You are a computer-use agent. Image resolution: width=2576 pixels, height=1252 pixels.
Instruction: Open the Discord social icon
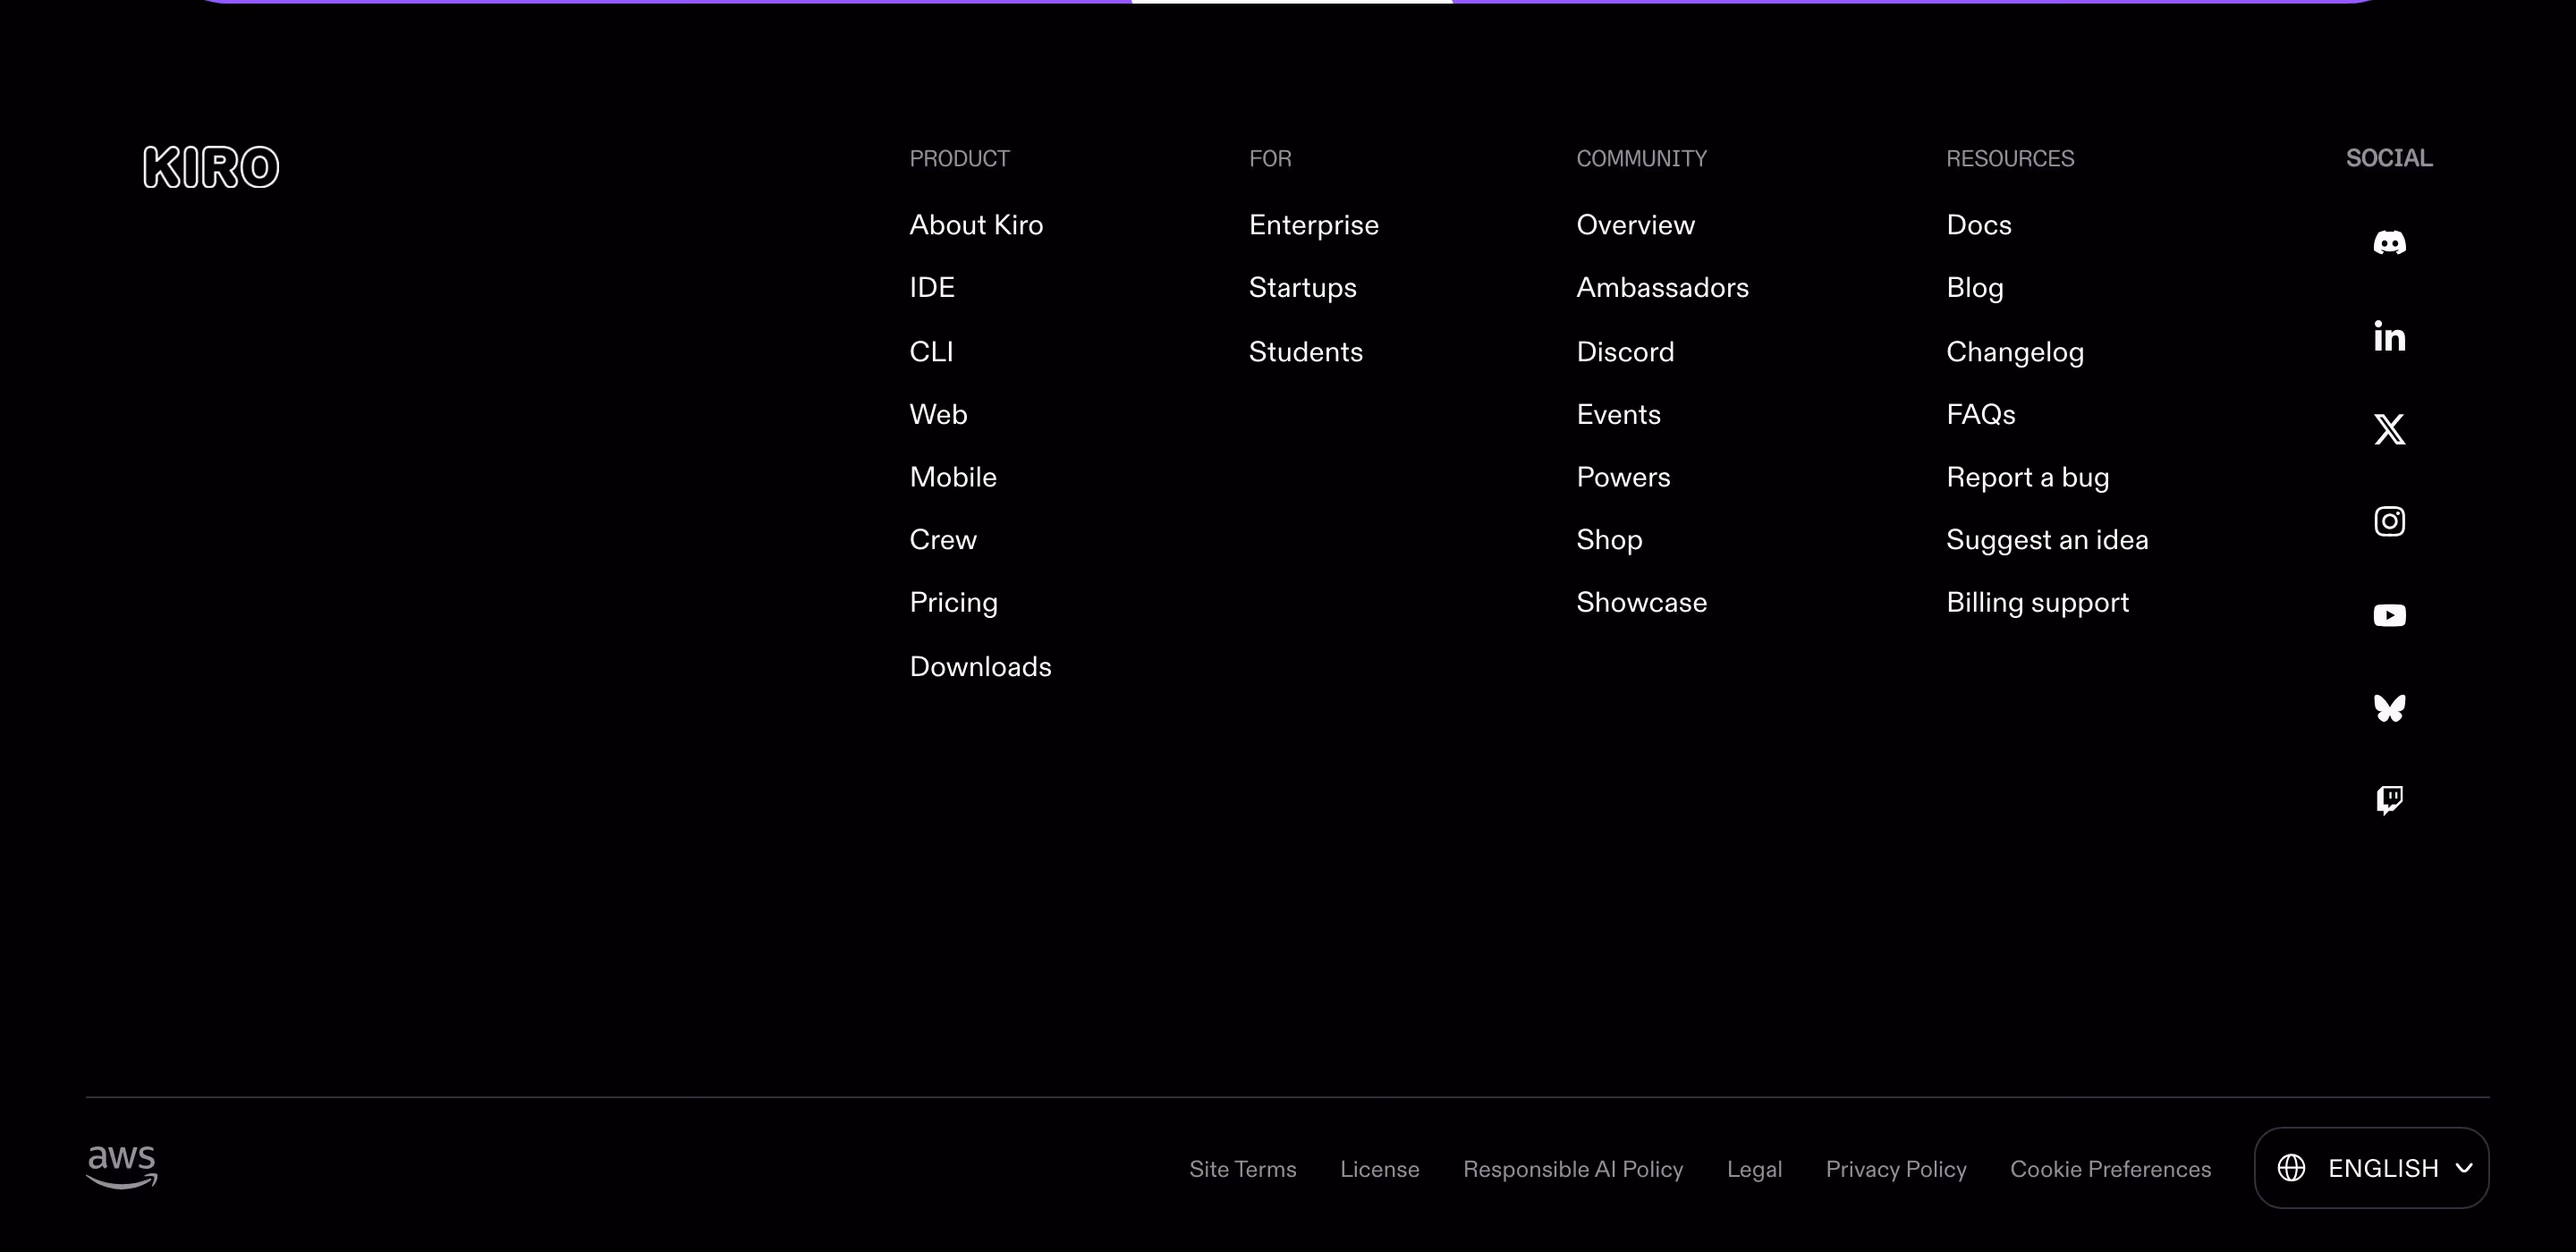coord(2389,243)
